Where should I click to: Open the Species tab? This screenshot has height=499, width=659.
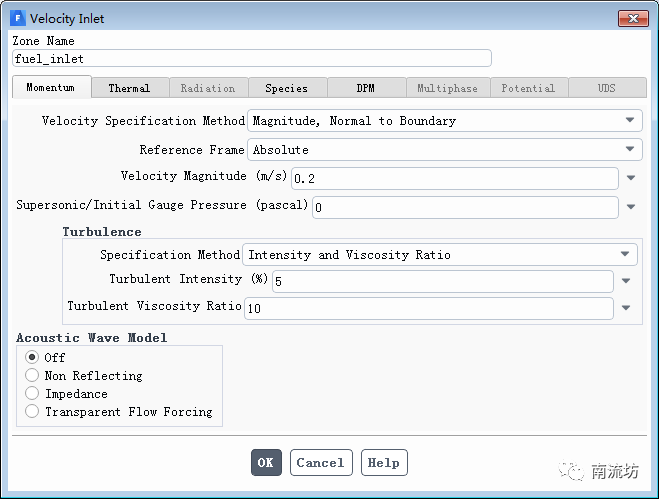287,88
